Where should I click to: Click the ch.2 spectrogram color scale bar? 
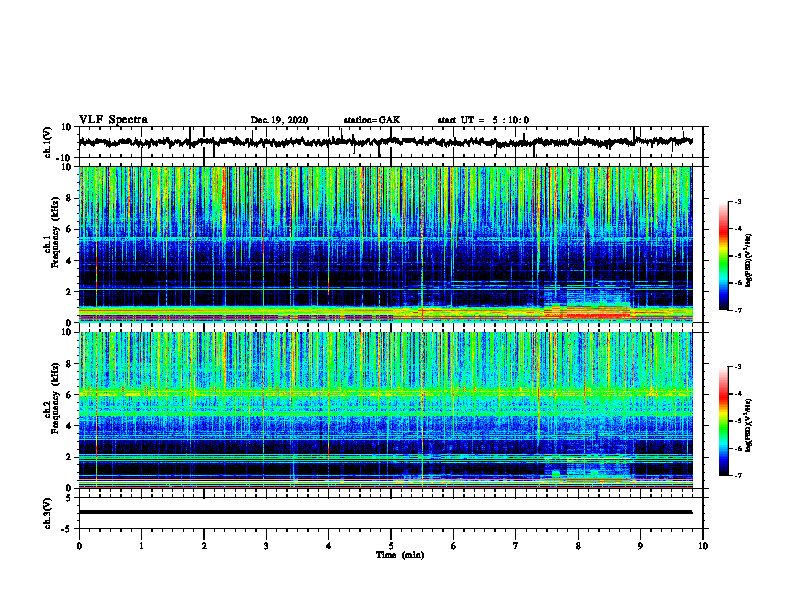[723, 421]
